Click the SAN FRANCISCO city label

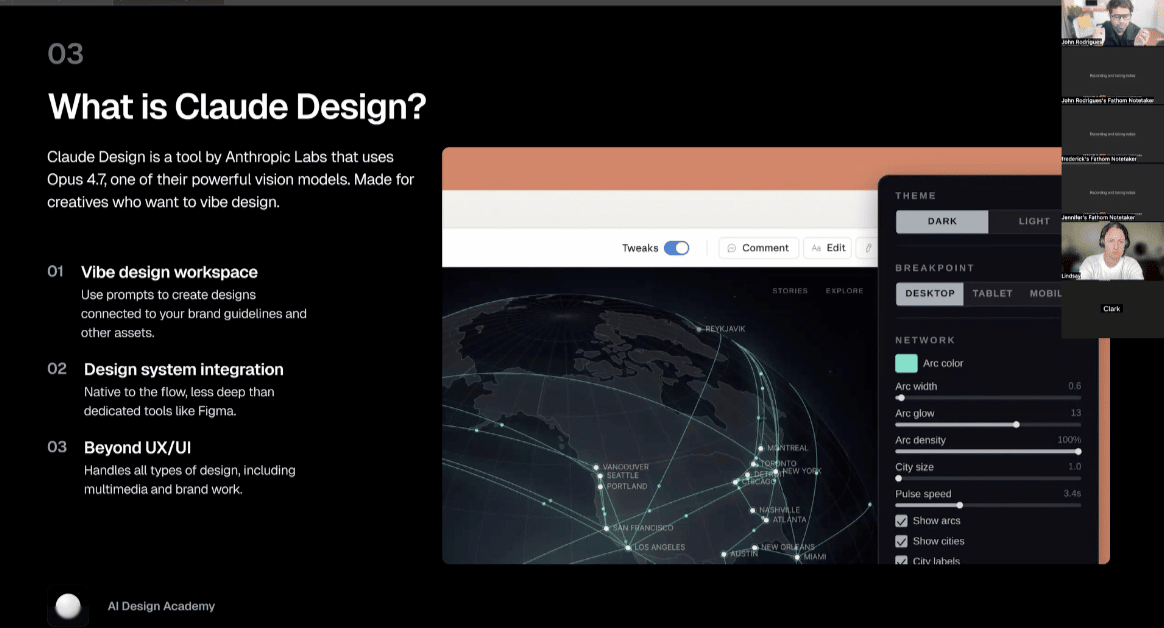[x=643, y=528]
